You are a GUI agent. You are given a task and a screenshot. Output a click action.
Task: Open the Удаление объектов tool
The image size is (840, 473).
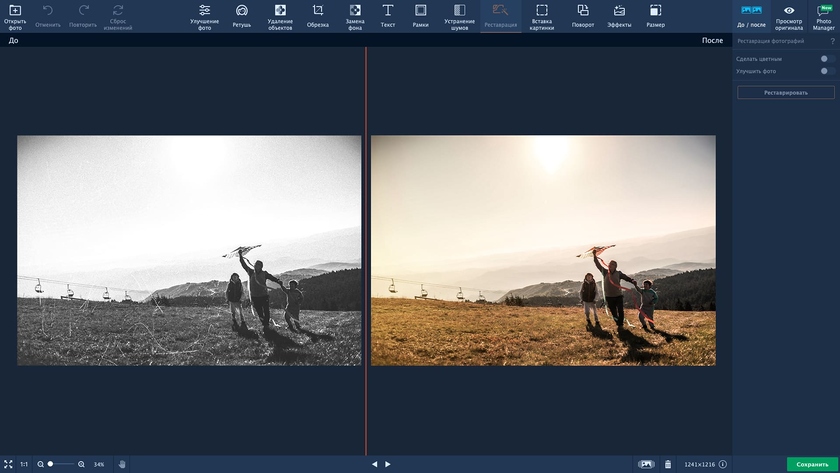[280, 15]
